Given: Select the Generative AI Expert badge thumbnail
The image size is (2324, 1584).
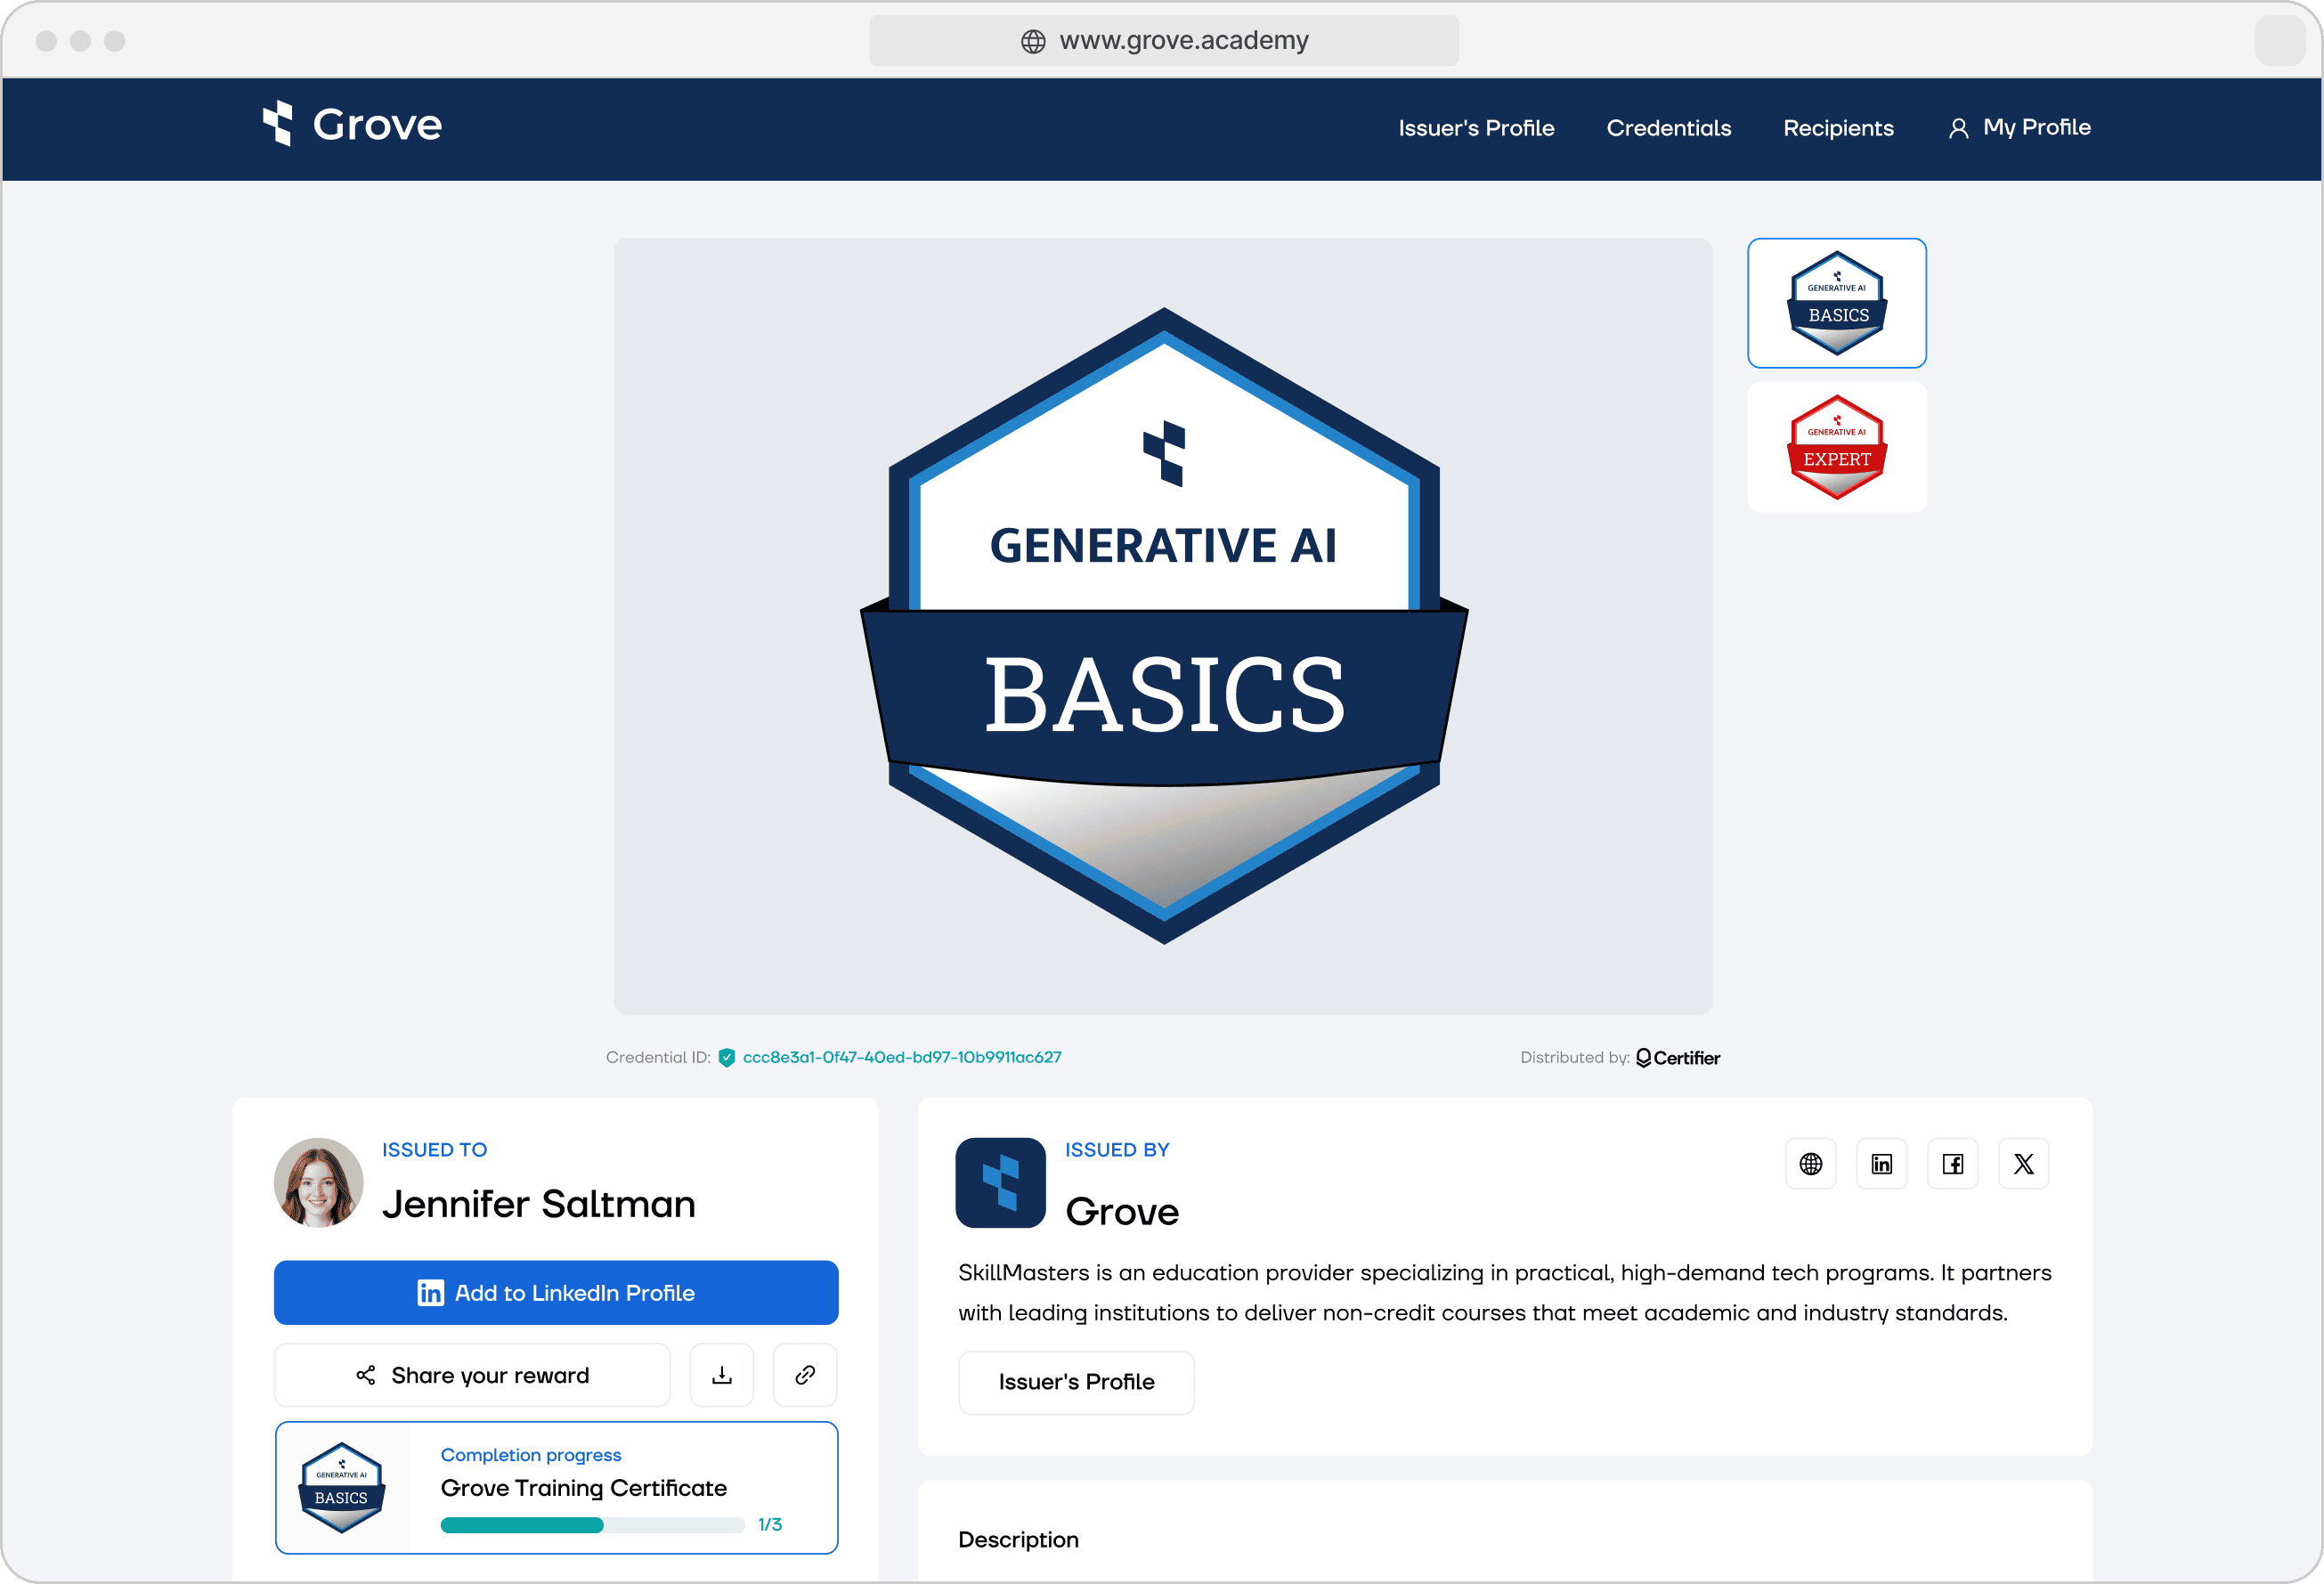Looking at the screenshot, I should 1836,447.
